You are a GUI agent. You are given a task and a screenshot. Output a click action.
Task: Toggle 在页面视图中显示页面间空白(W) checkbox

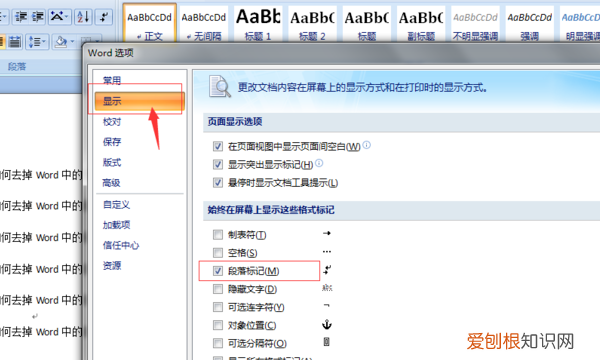[x=218, y=146]
